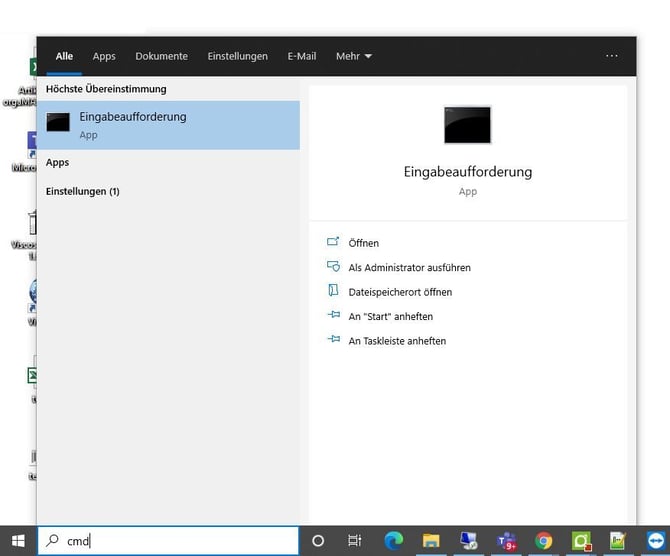Viewport: 670px width, 556px height.
Task: Open Google Chrome from the taskbar
Action: 543,541
